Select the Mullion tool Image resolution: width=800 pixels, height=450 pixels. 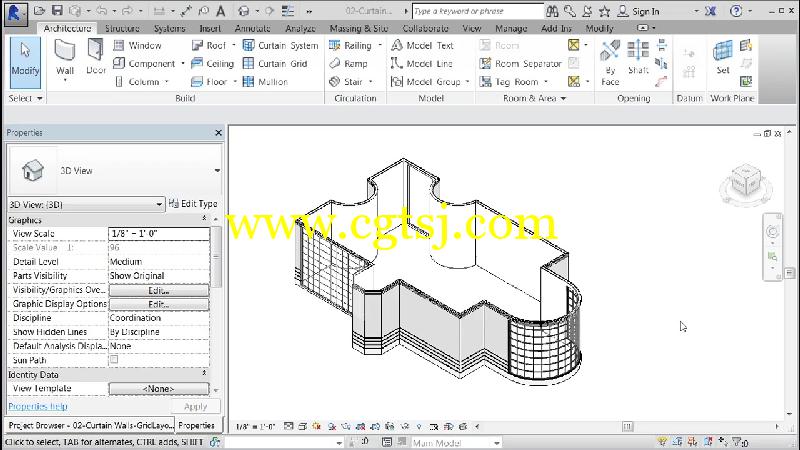265,82
